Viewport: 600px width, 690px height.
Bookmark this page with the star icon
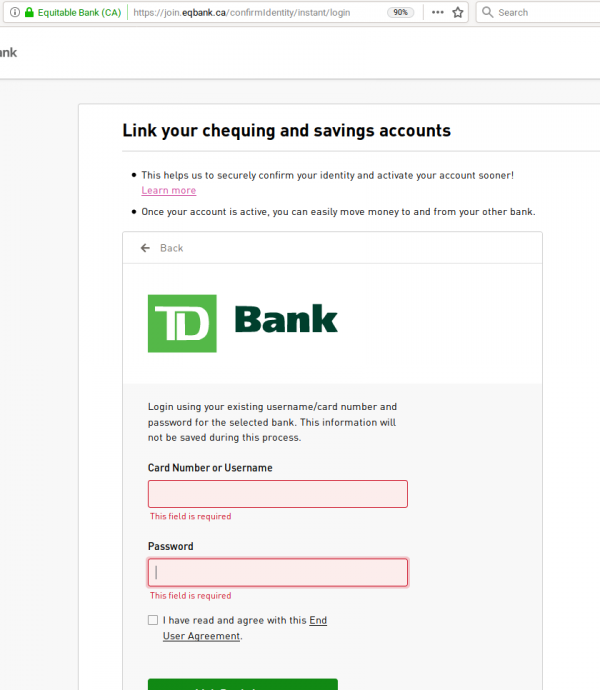point(458,13)
